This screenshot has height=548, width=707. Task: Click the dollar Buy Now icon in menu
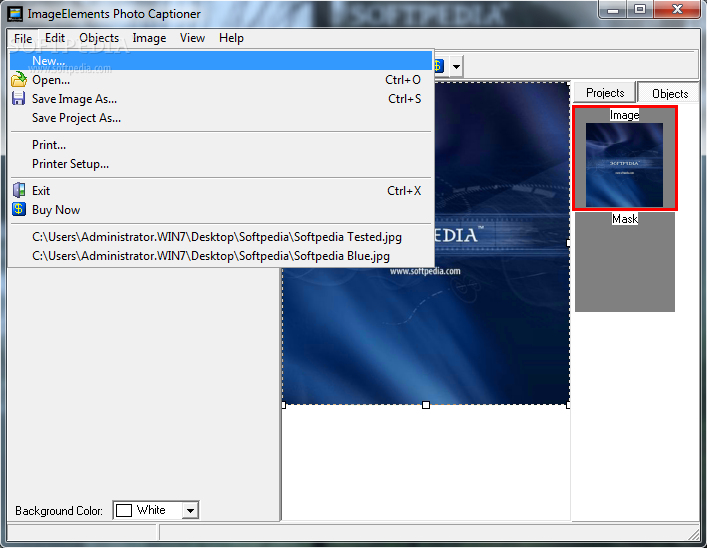(x=18, y=209)
